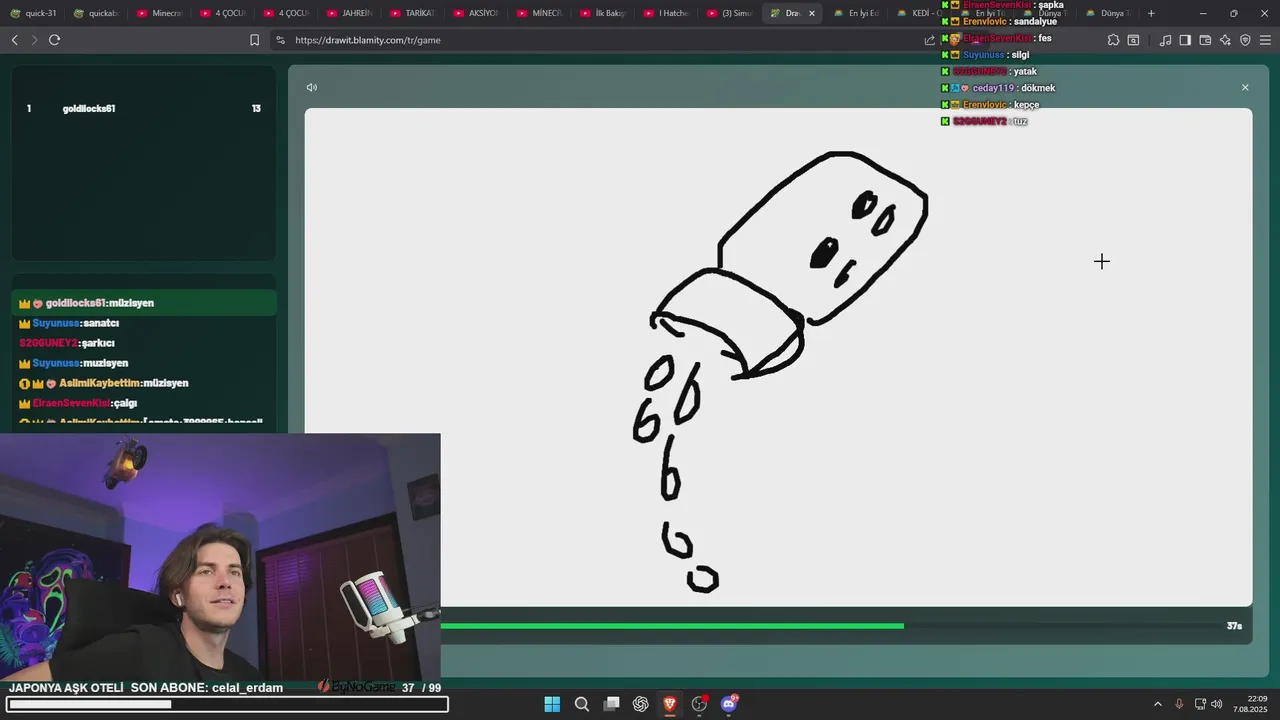Select player row goldilocks61 in scoreboard
This screenshot has width=1280, height=720.
(144, 108)
